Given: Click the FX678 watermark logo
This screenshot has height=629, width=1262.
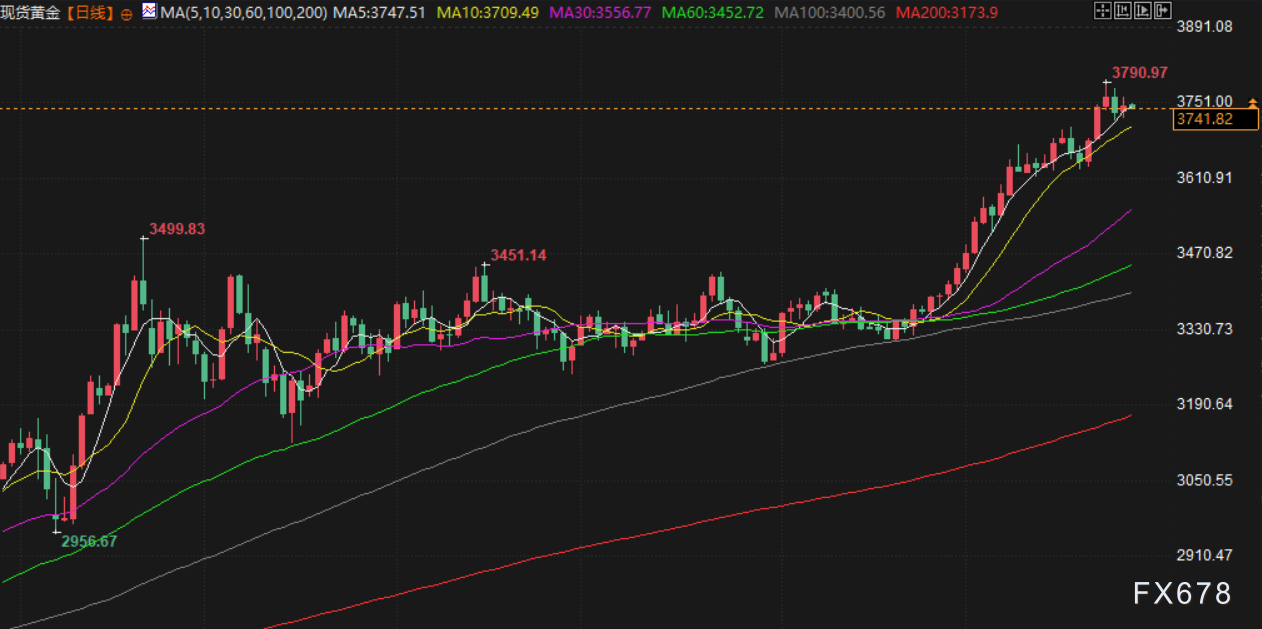Looking at the screenshot, I should (1182, 593).
